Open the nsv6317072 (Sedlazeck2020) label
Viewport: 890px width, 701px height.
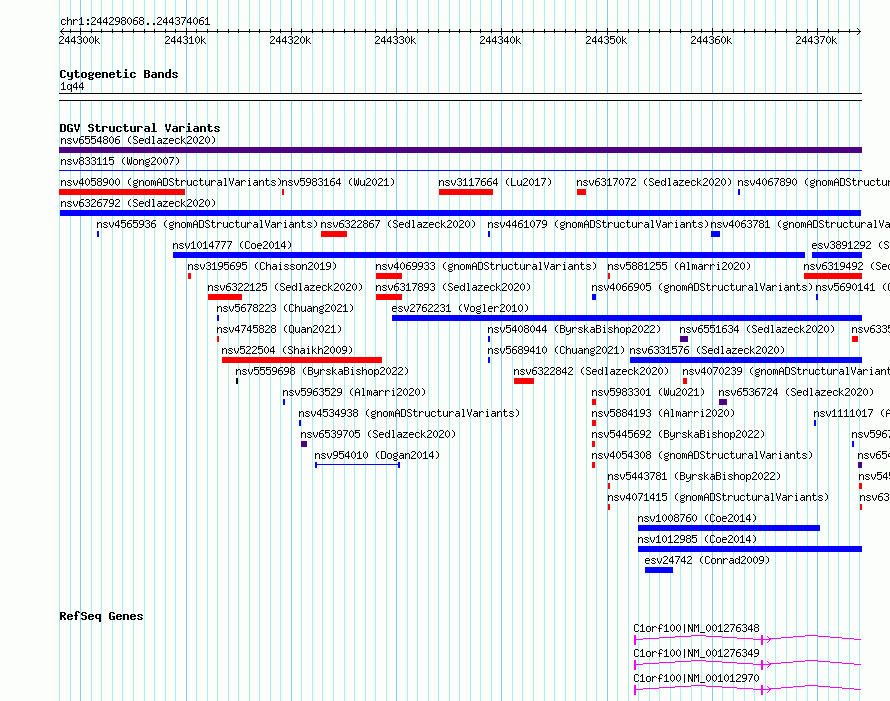point(654,182)
